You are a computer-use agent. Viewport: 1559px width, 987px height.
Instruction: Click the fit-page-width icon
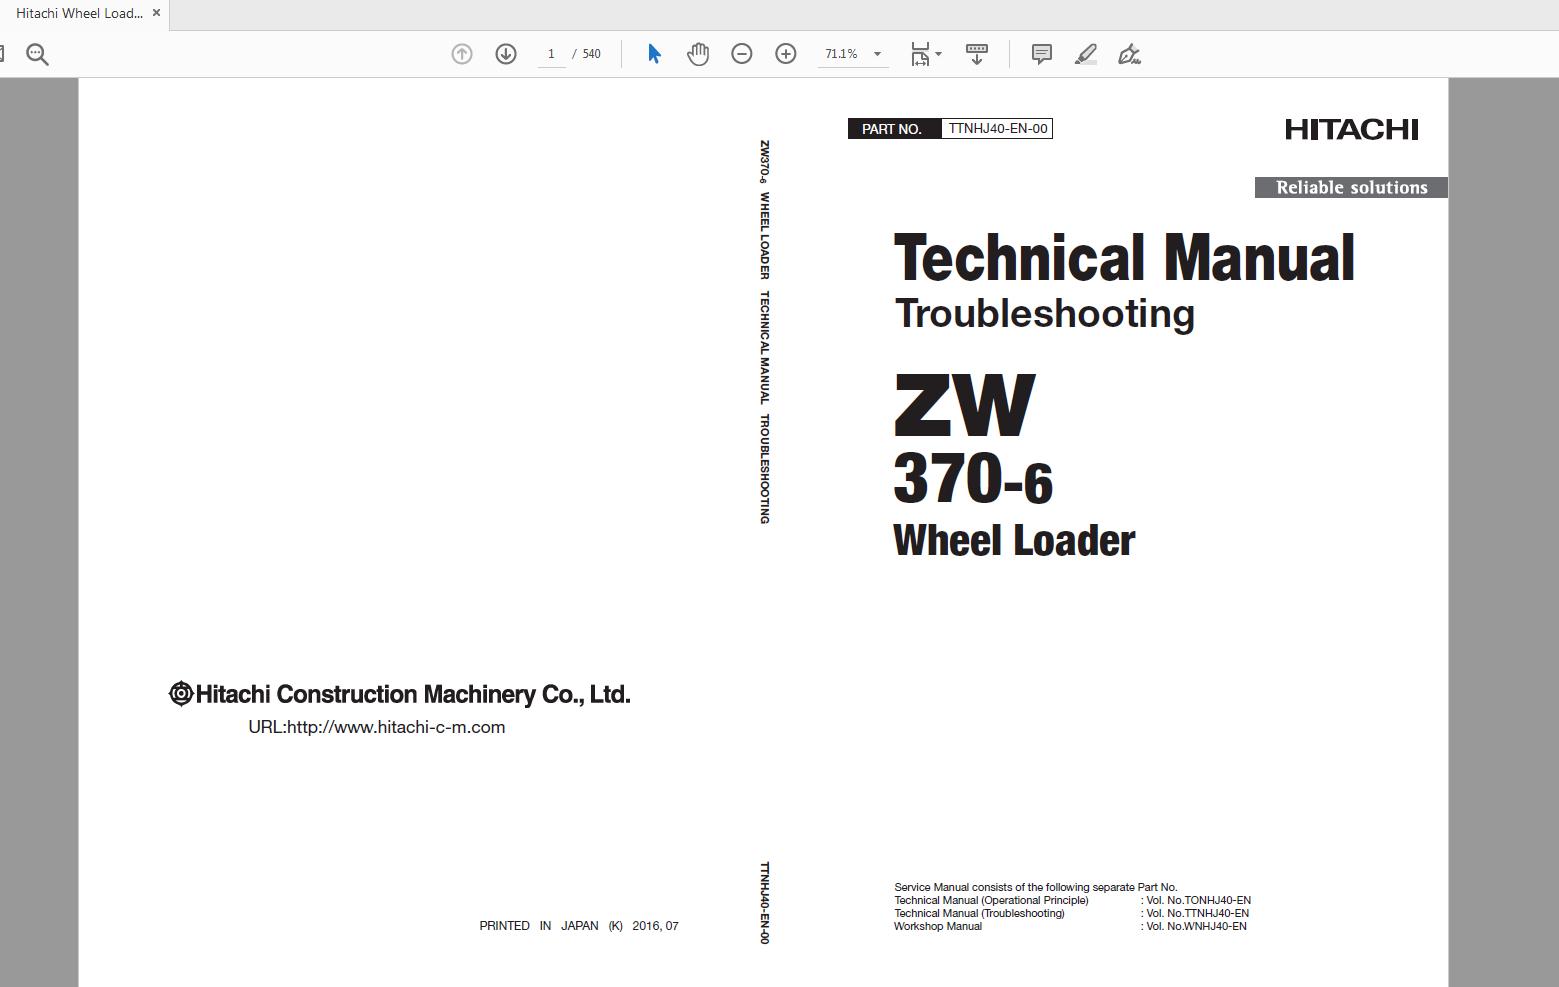coord(918,54)
